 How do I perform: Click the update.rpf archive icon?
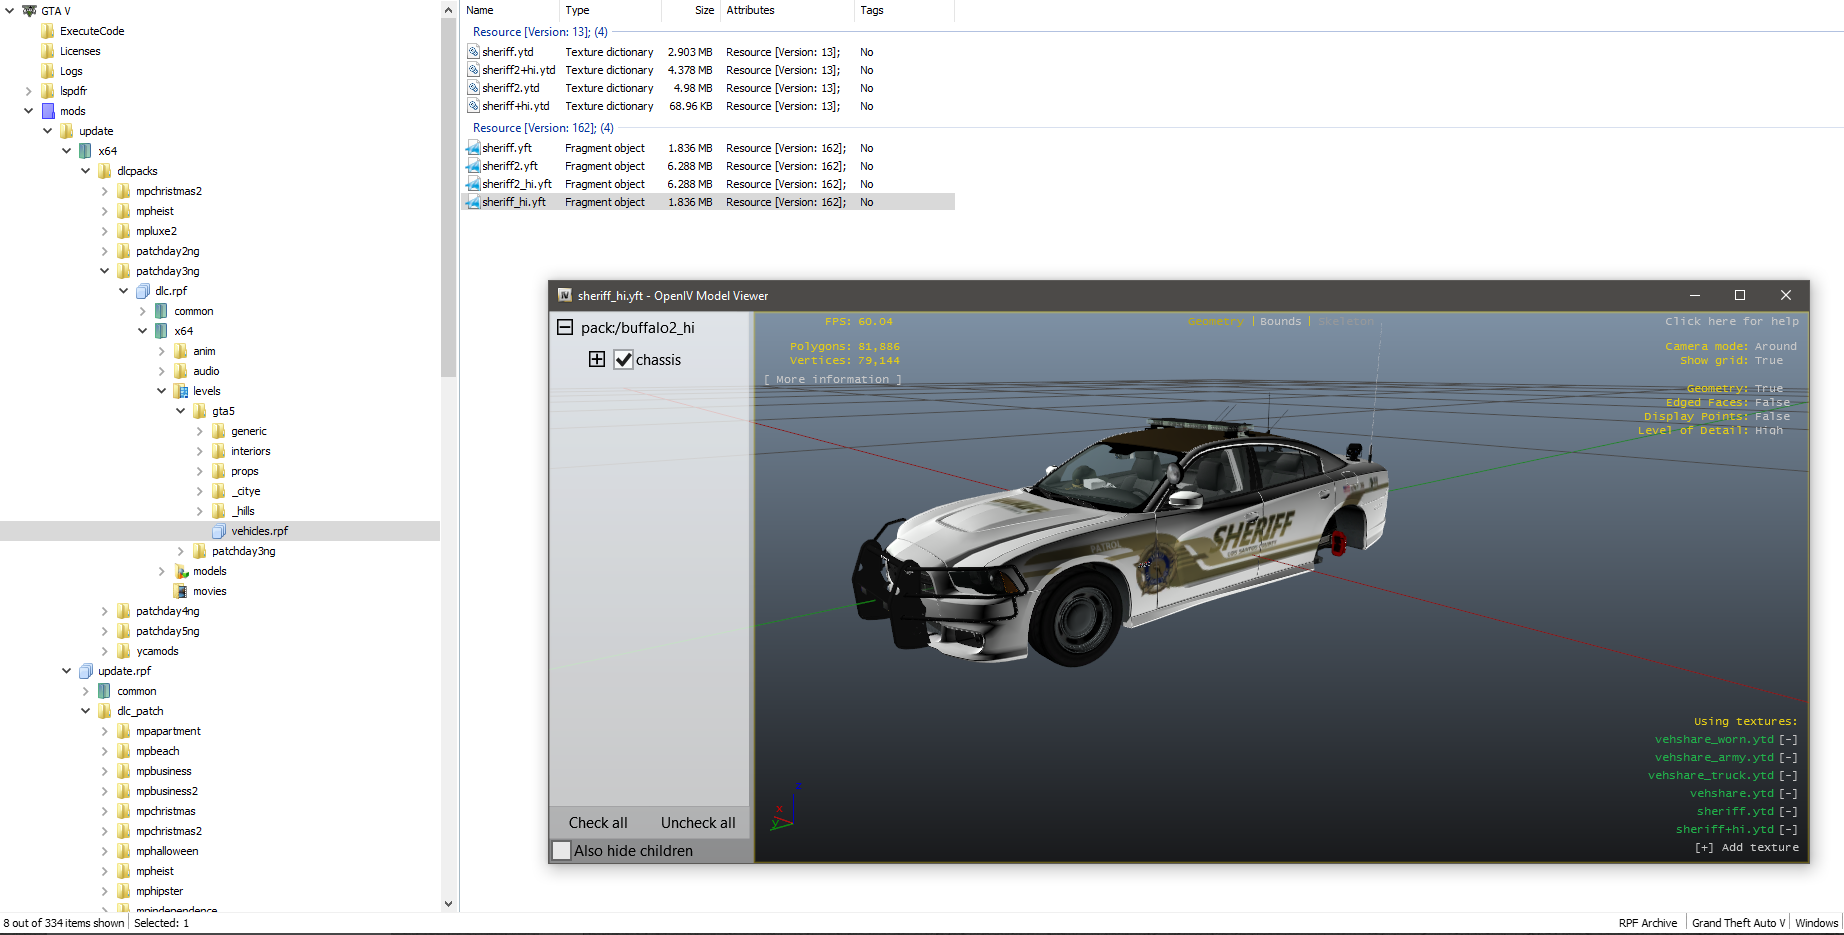(86, 671)
